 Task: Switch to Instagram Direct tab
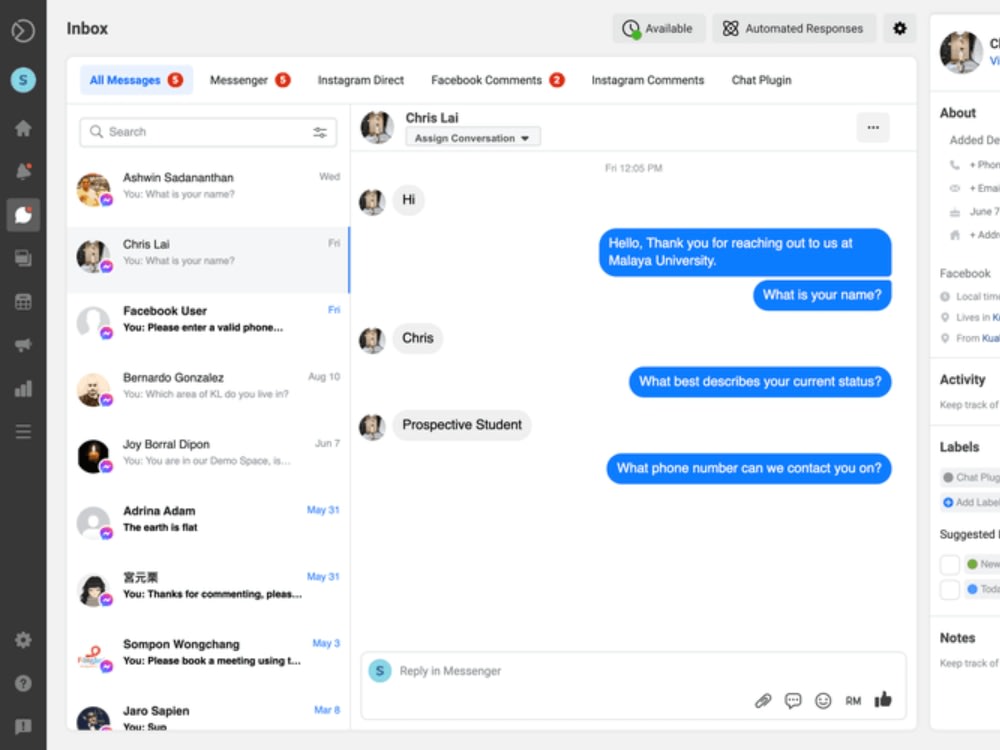(360, 80)
